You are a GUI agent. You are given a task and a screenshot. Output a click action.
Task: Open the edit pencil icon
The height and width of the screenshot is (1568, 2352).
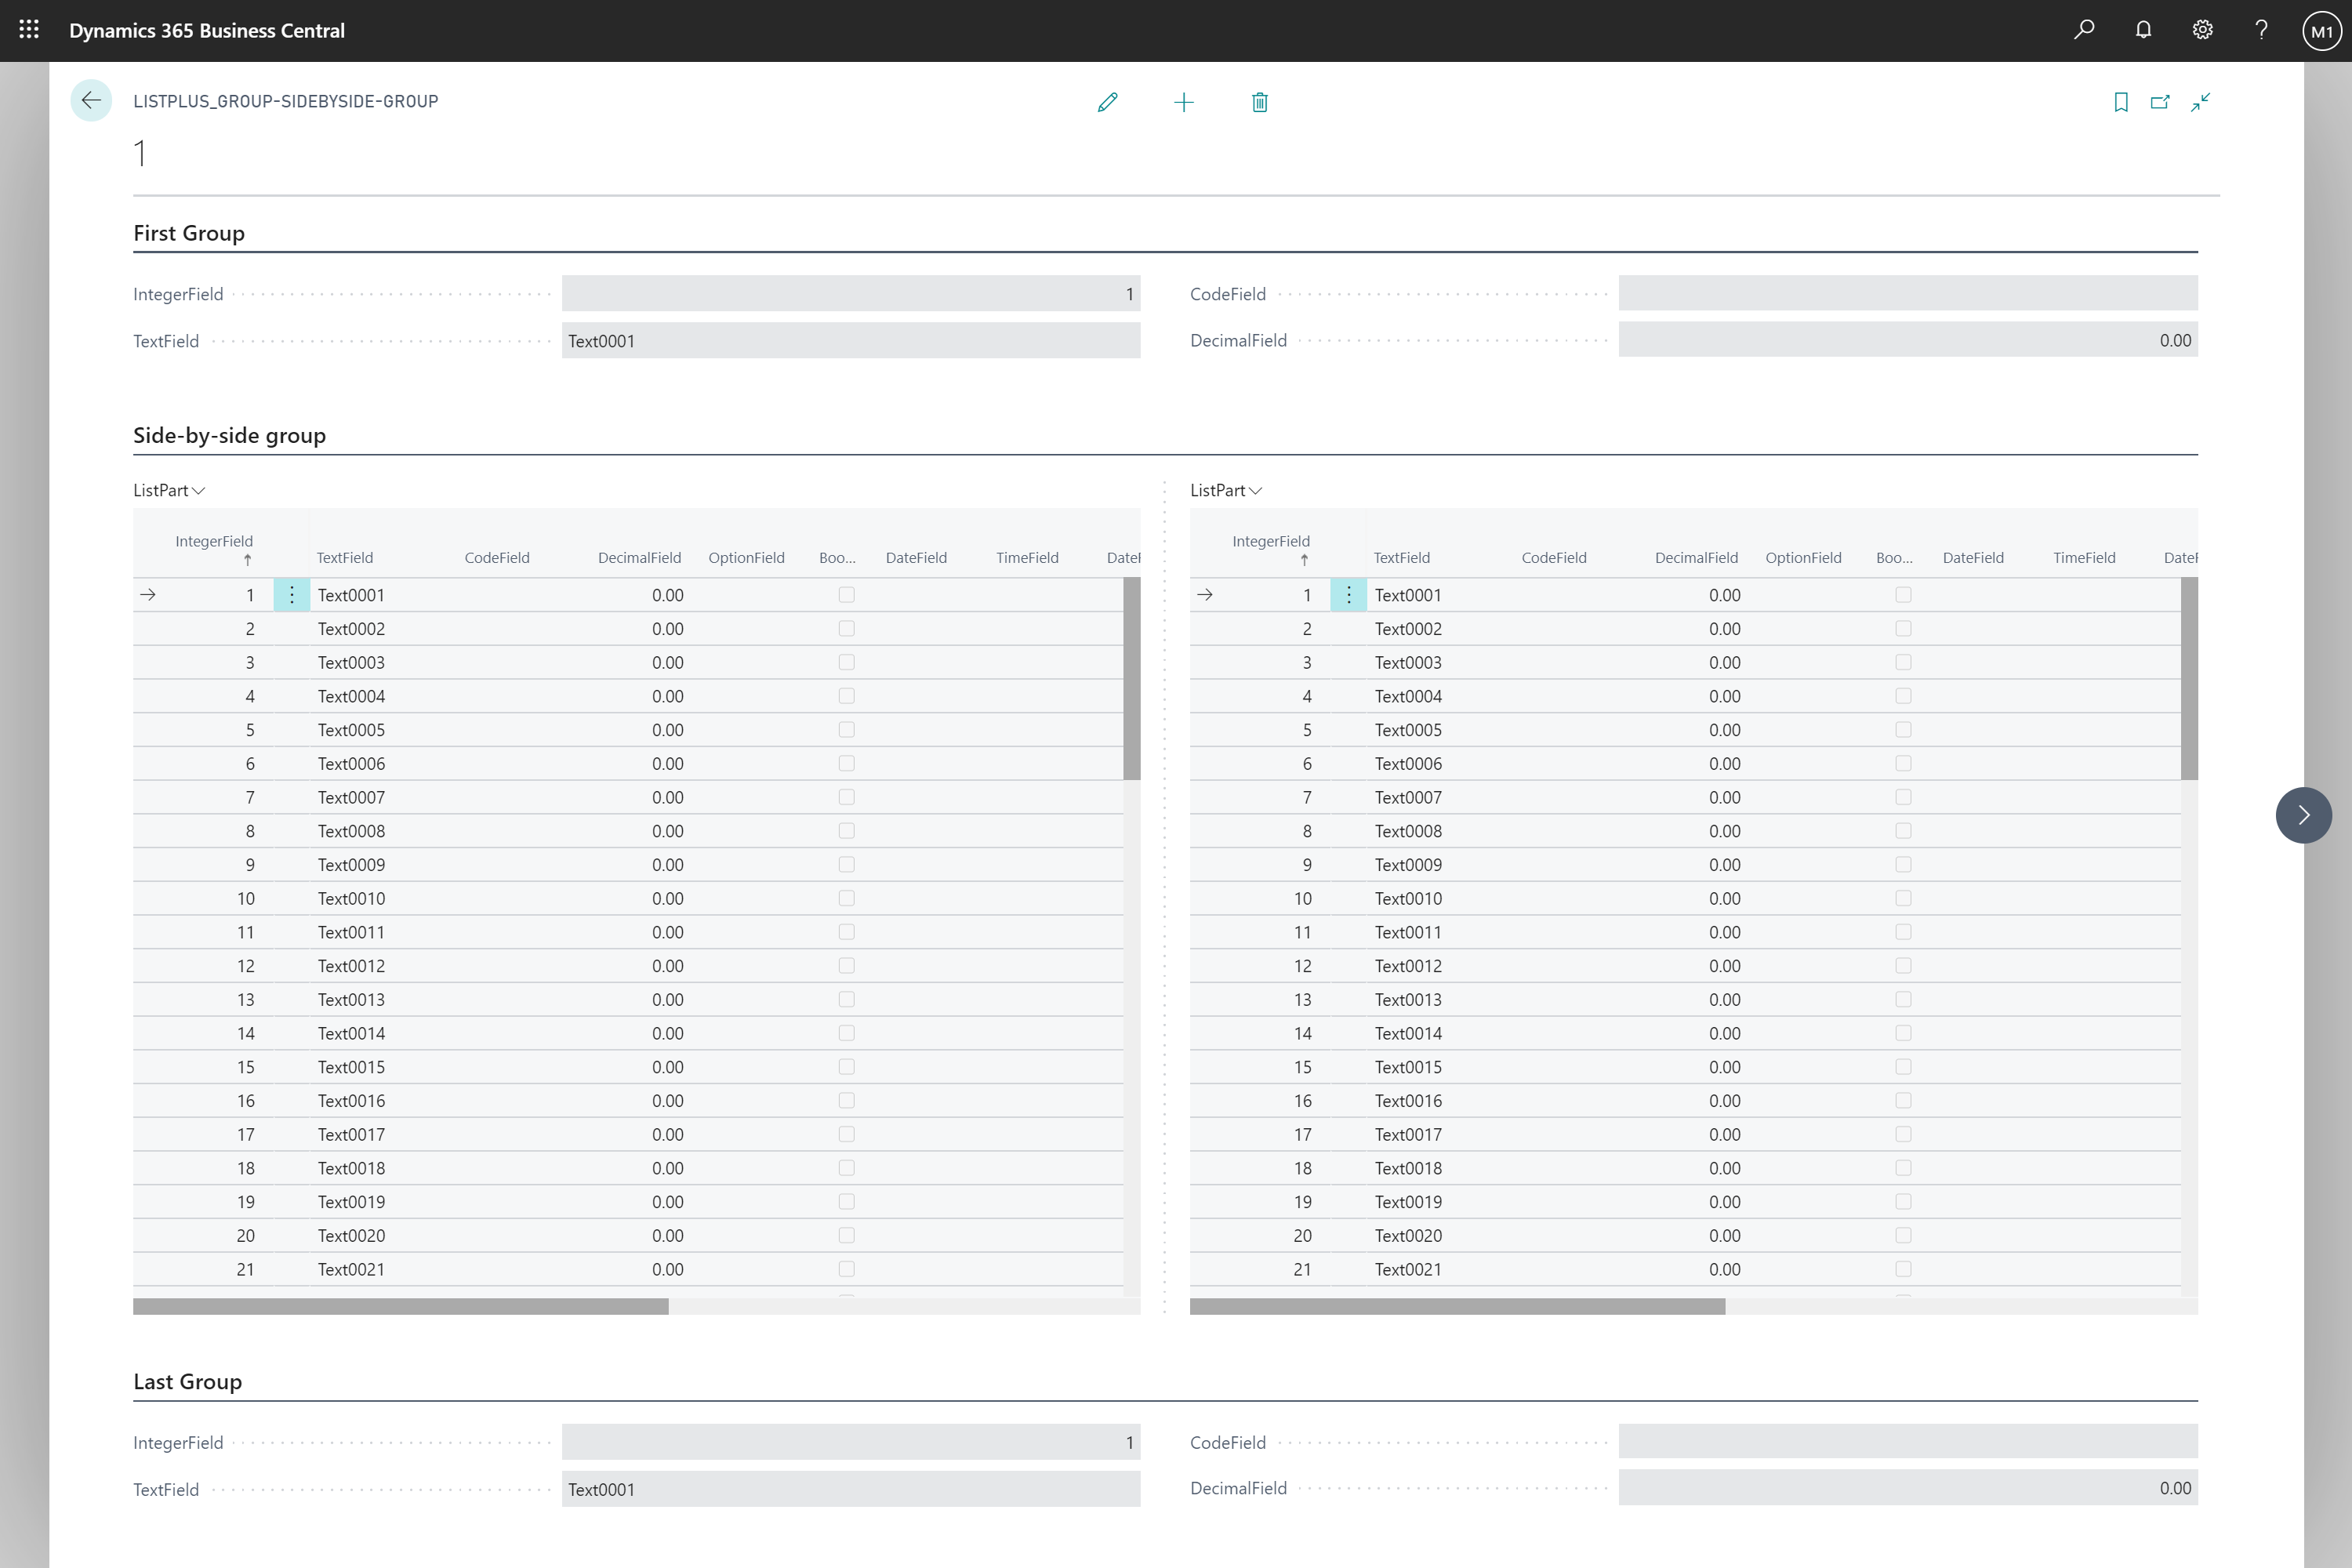coord(1108,101)
